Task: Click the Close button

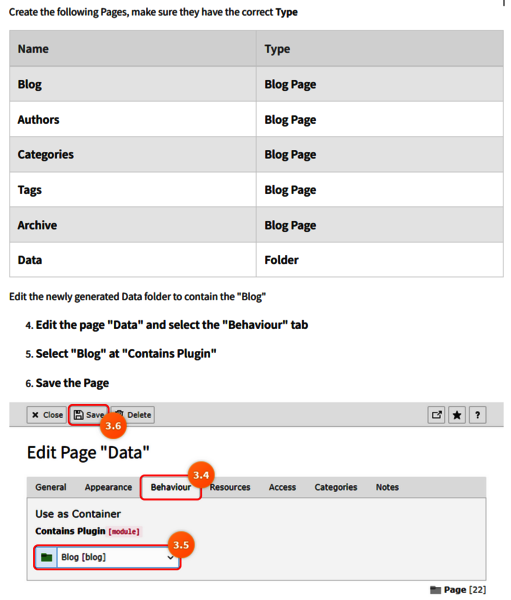Action: click(x=47, y=415)
